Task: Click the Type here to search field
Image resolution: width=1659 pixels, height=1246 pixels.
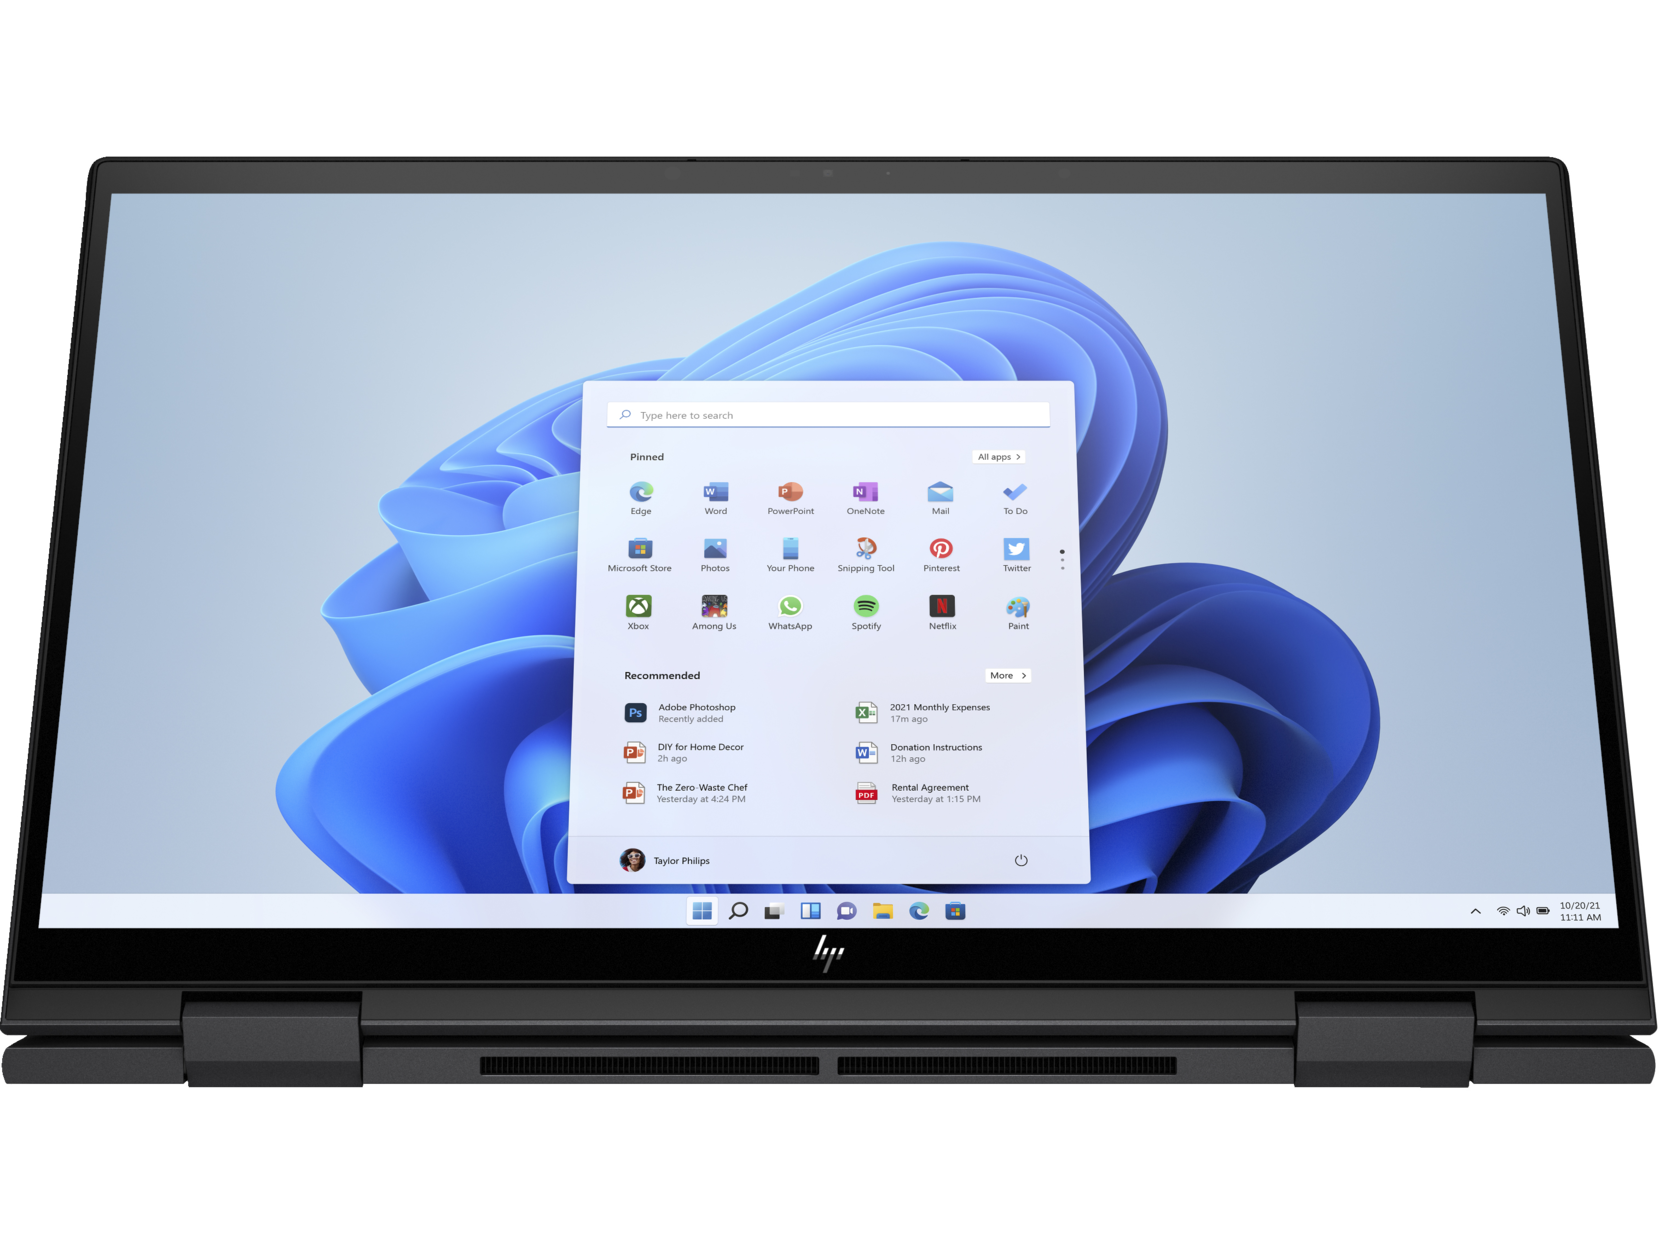Action: (828, 415)
